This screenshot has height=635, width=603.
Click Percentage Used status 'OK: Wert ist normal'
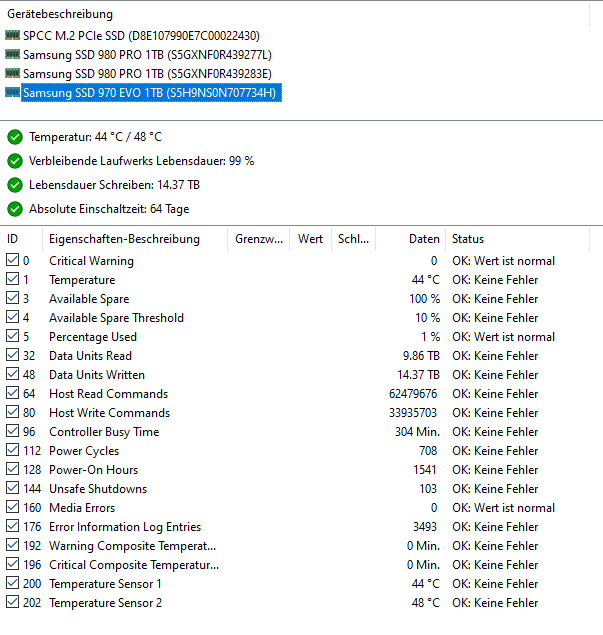[503, 337]
